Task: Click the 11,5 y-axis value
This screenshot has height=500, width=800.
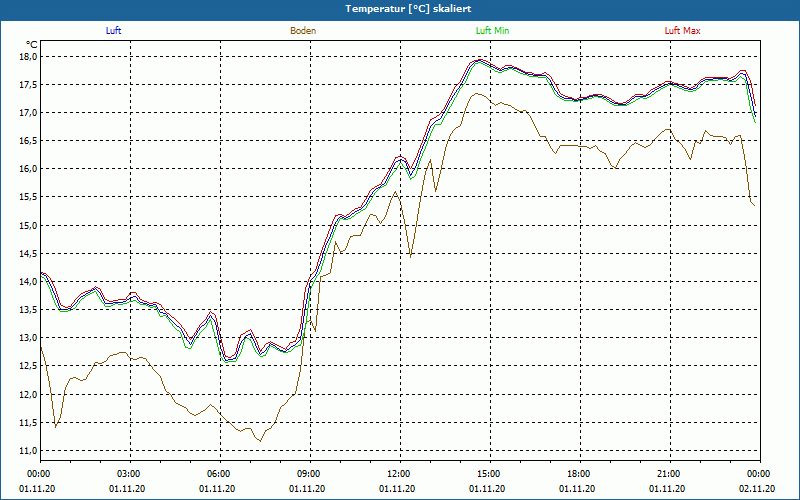Action: coord(29,422)
